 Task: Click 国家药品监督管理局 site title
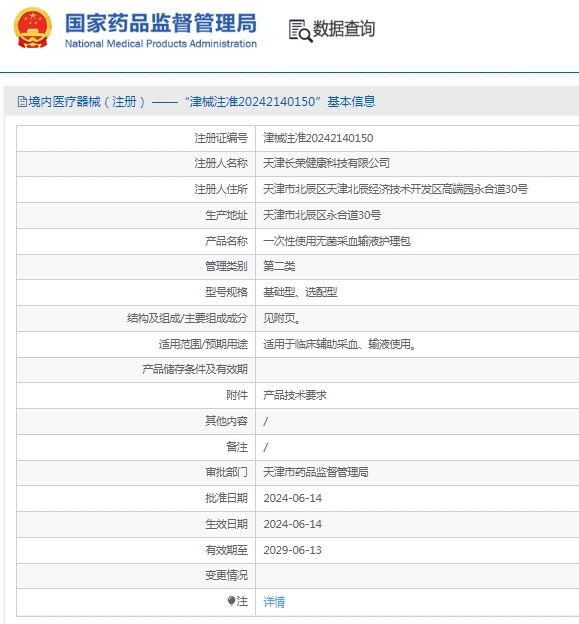161,23
